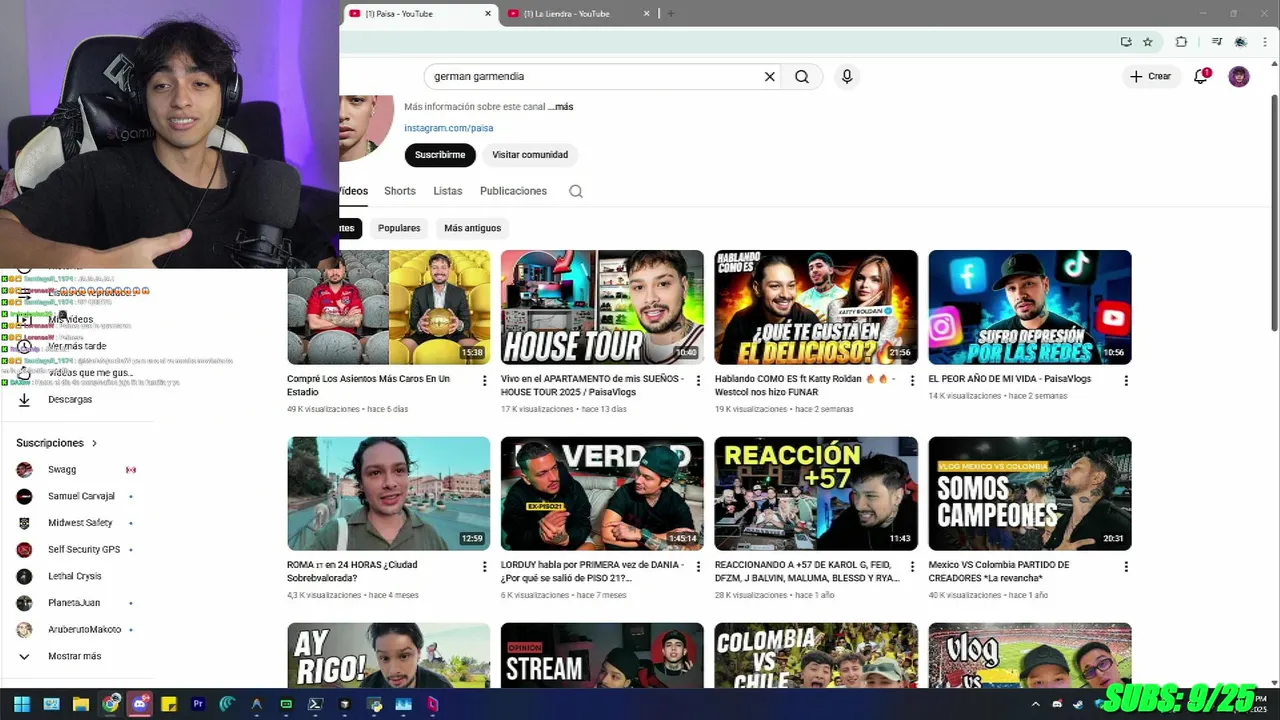Open File Explorer from the taskbar

click(x=81, y=704)
